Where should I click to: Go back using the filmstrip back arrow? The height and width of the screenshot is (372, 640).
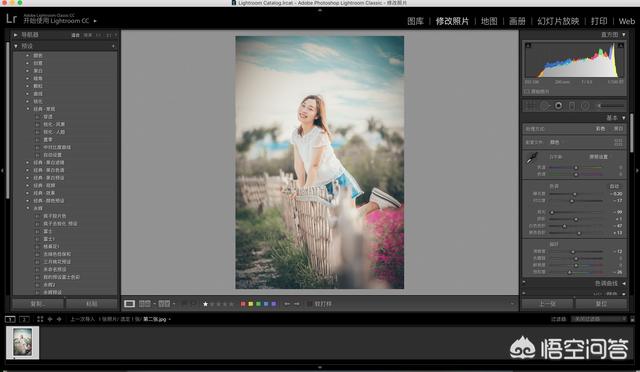[x=50, y=319]
